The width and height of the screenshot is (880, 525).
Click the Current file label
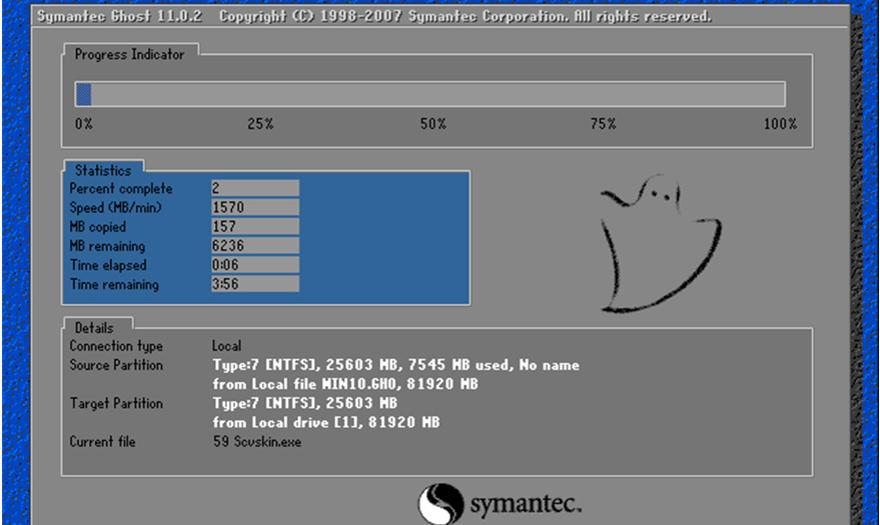(x=103, y=441)
